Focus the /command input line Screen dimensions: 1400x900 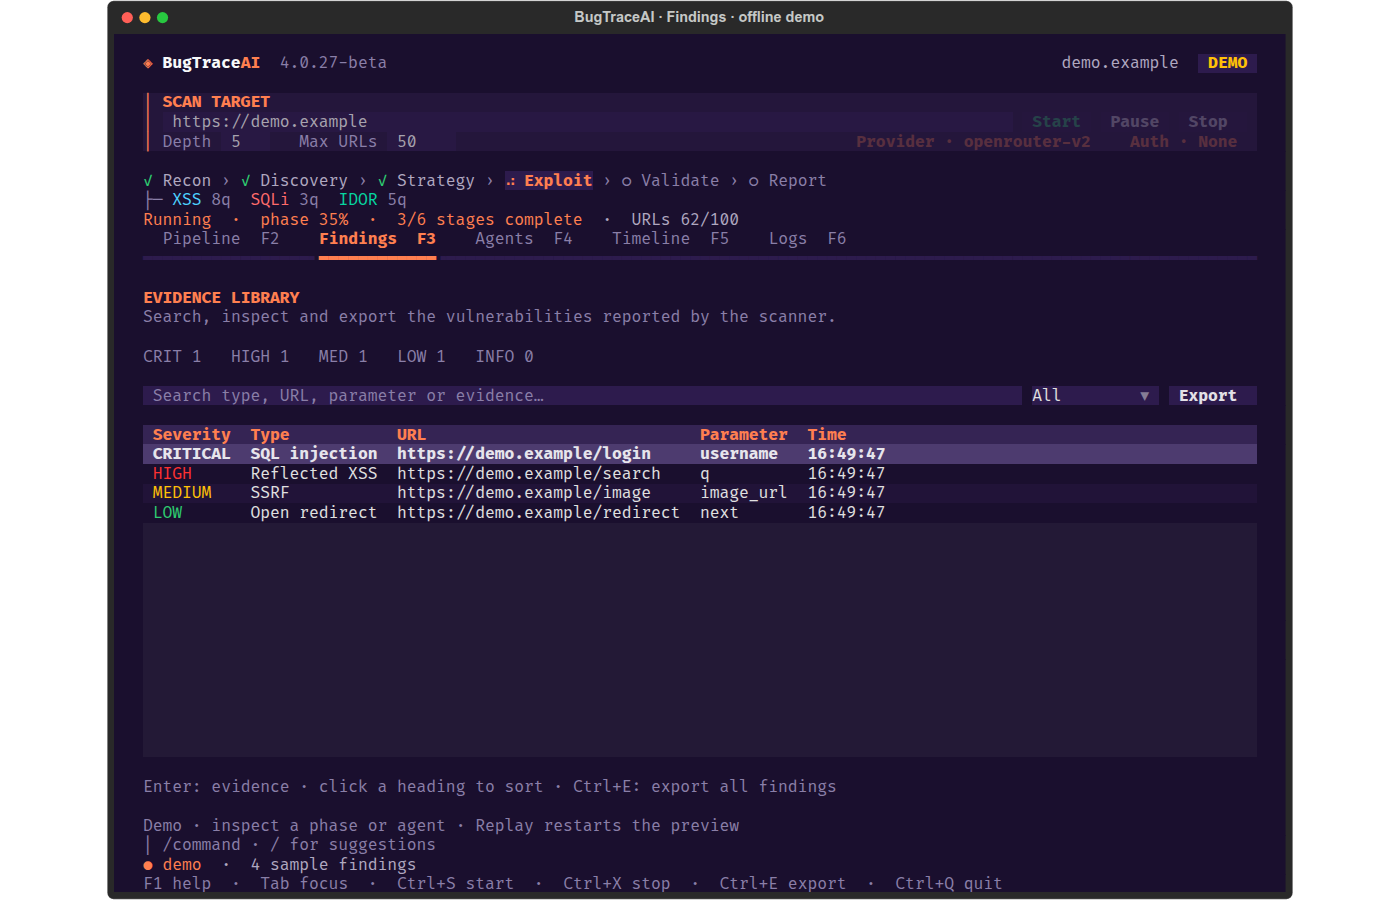700,845
